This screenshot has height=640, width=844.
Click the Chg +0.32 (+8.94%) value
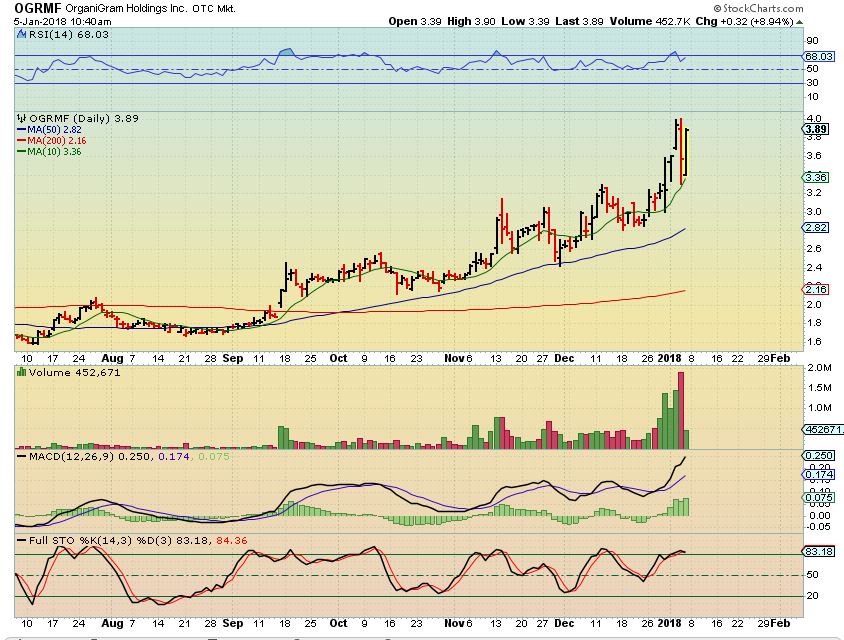click(744, 22)
